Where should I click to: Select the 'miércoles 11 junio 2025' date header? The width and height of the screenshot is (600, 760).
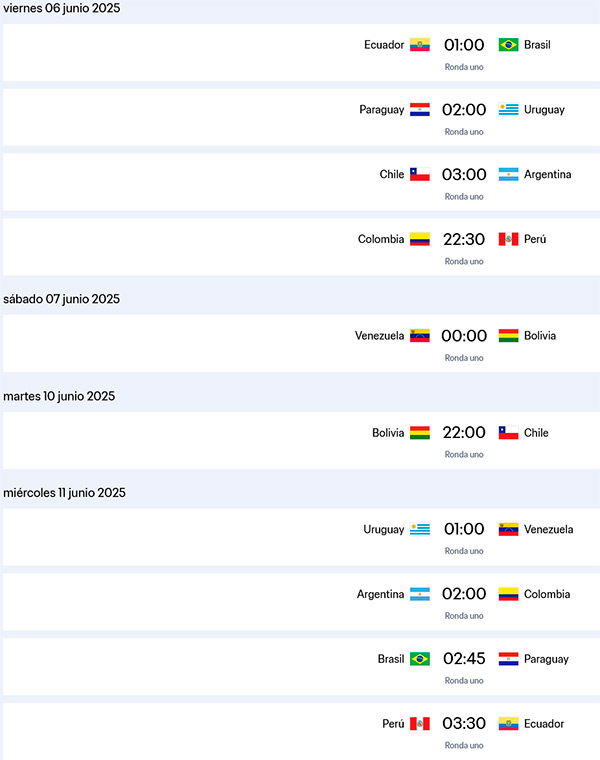pos(64,493)
